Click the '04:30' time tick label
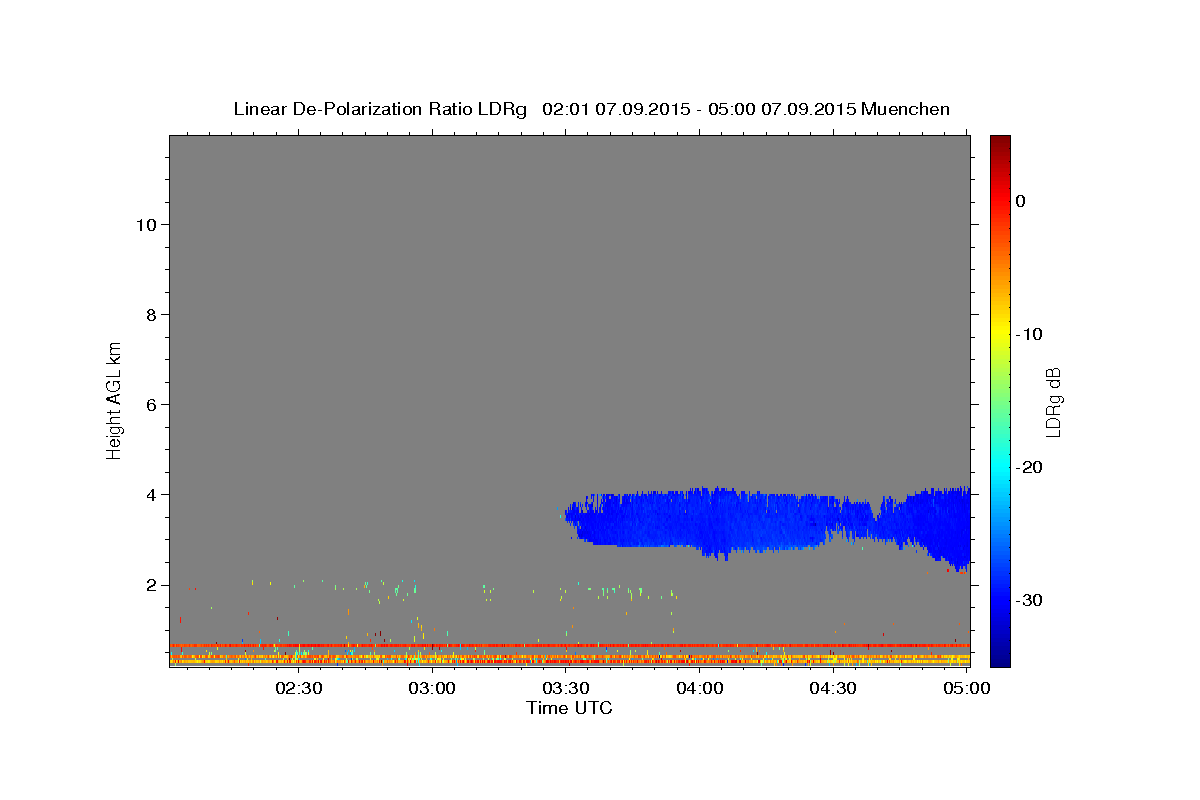Image resolution: width=1200 pixels, height=800 pixels. 833,688
